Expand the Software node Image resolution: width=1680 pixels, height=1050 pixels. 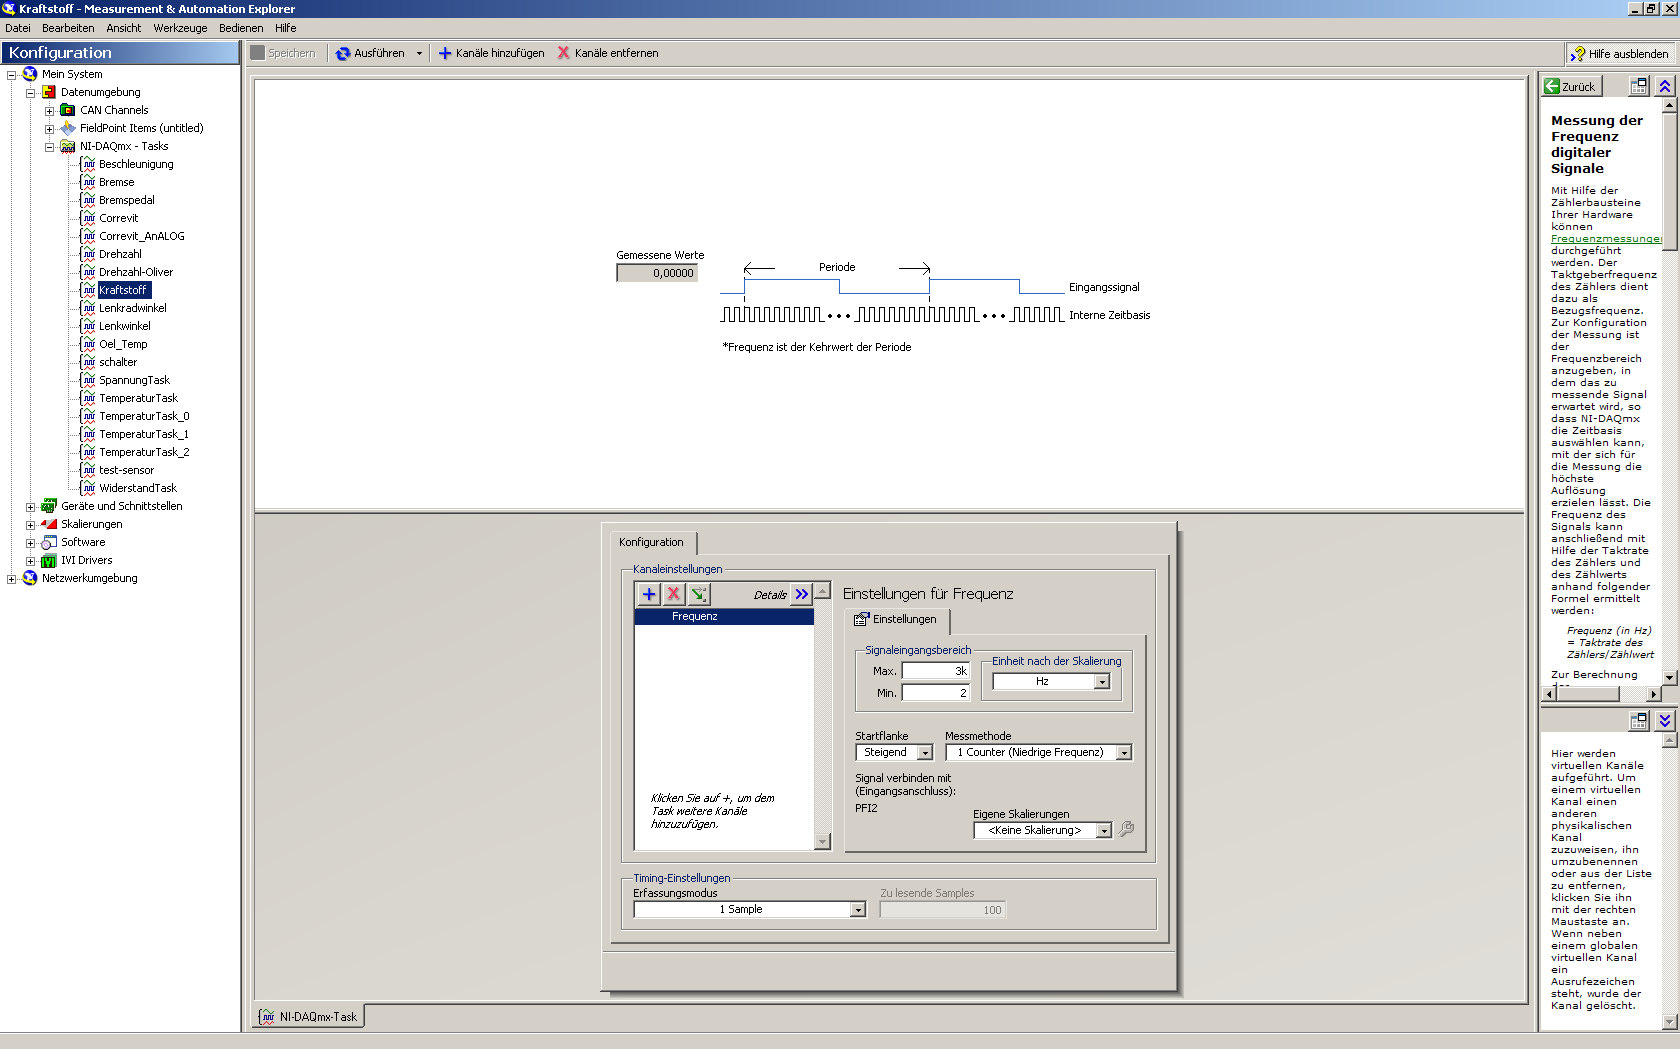pos(30,543)
